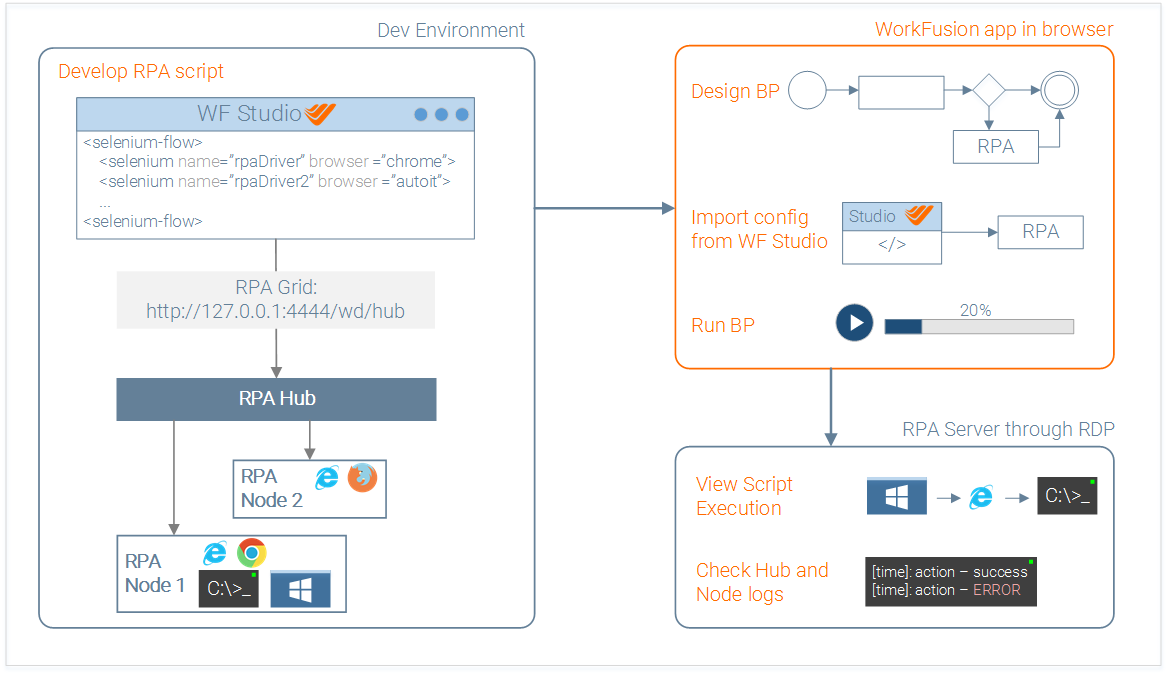
Task: Click the RPA Grid URL box
Action: click(x=276, y=300)
